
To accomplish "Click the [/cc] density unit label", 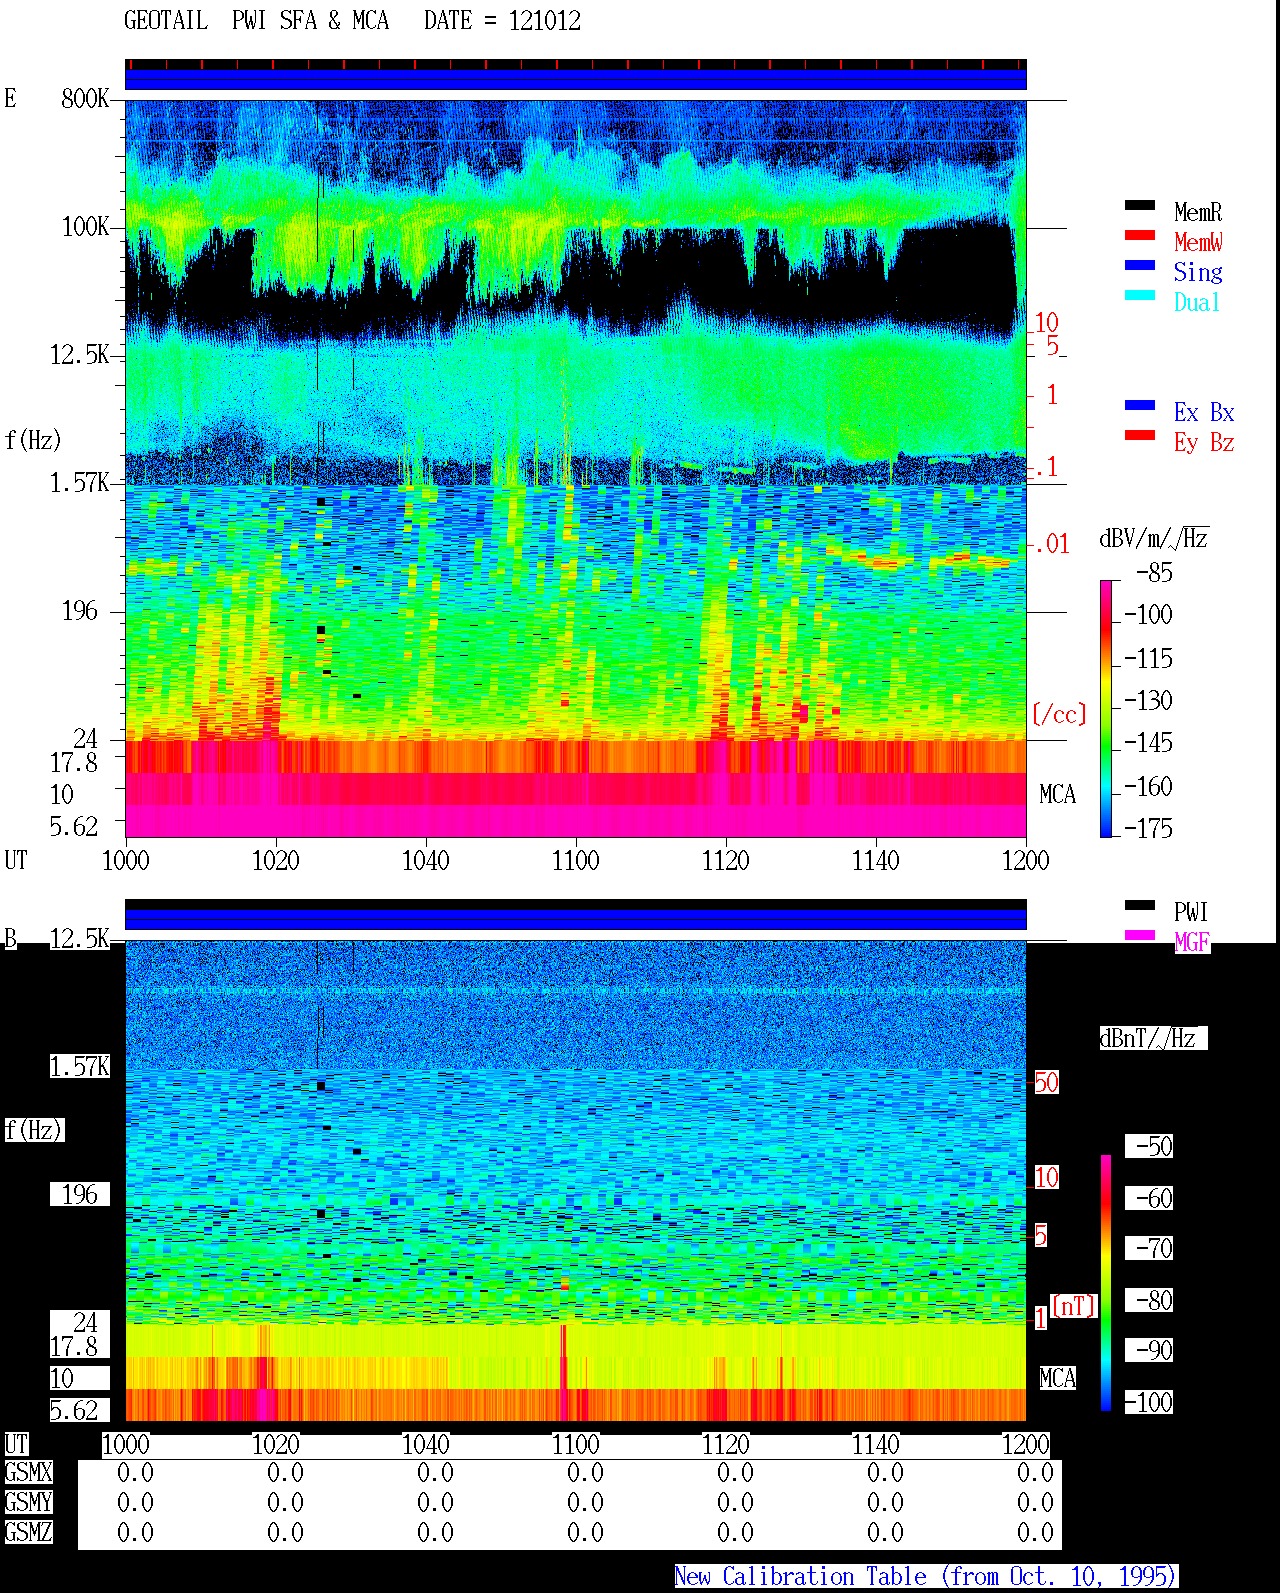I will coord(1059,714).
